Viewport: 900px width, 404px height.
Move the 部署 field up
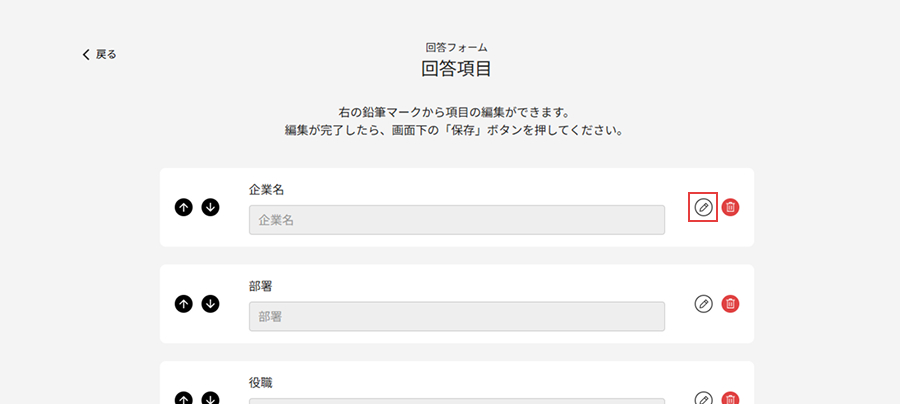pyautogui.click(x=183, y=303)
